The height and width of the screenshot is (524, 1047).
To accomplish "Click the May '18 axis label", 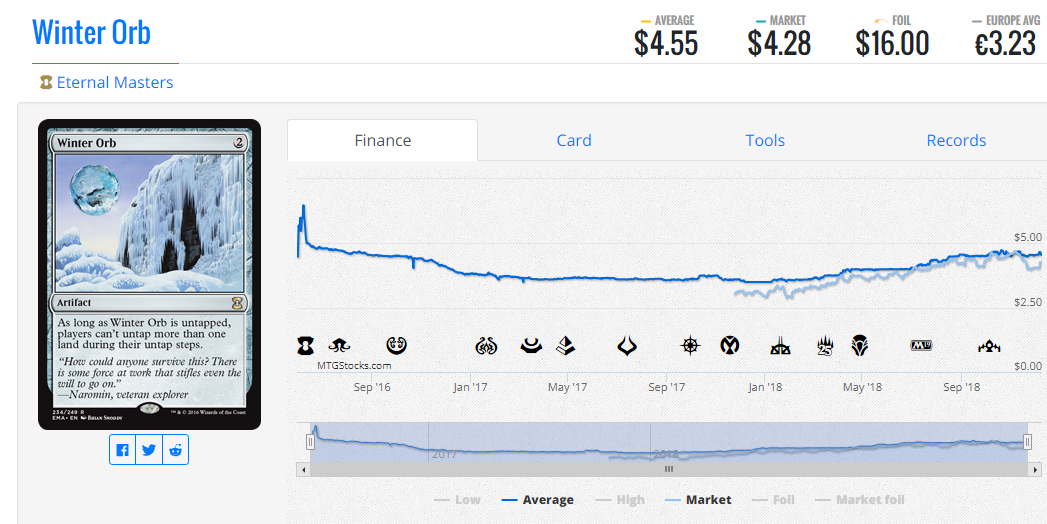I will point(862,387).
